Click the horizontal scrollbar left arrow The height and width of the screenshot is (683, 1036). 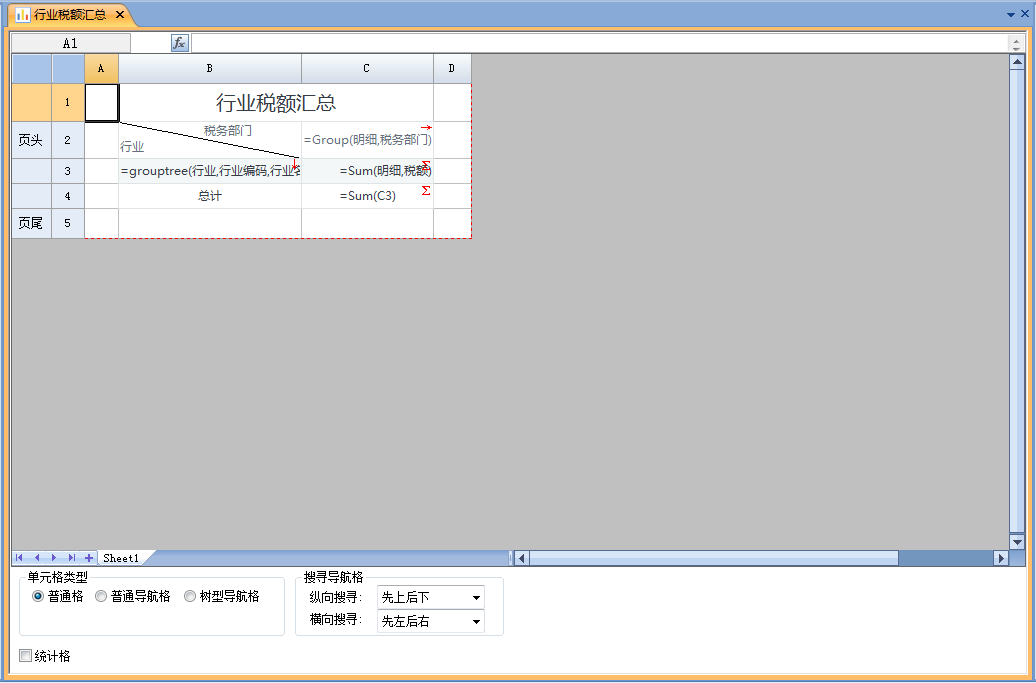pos(521,558)
